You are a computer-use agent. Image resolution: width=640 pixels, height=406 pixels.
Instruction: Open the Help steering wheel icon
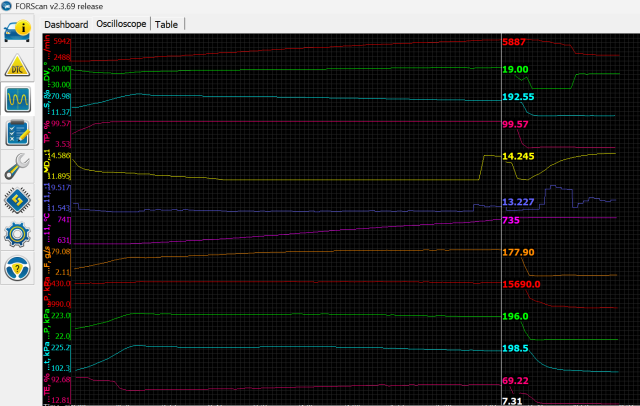click(x=19, y=269)
